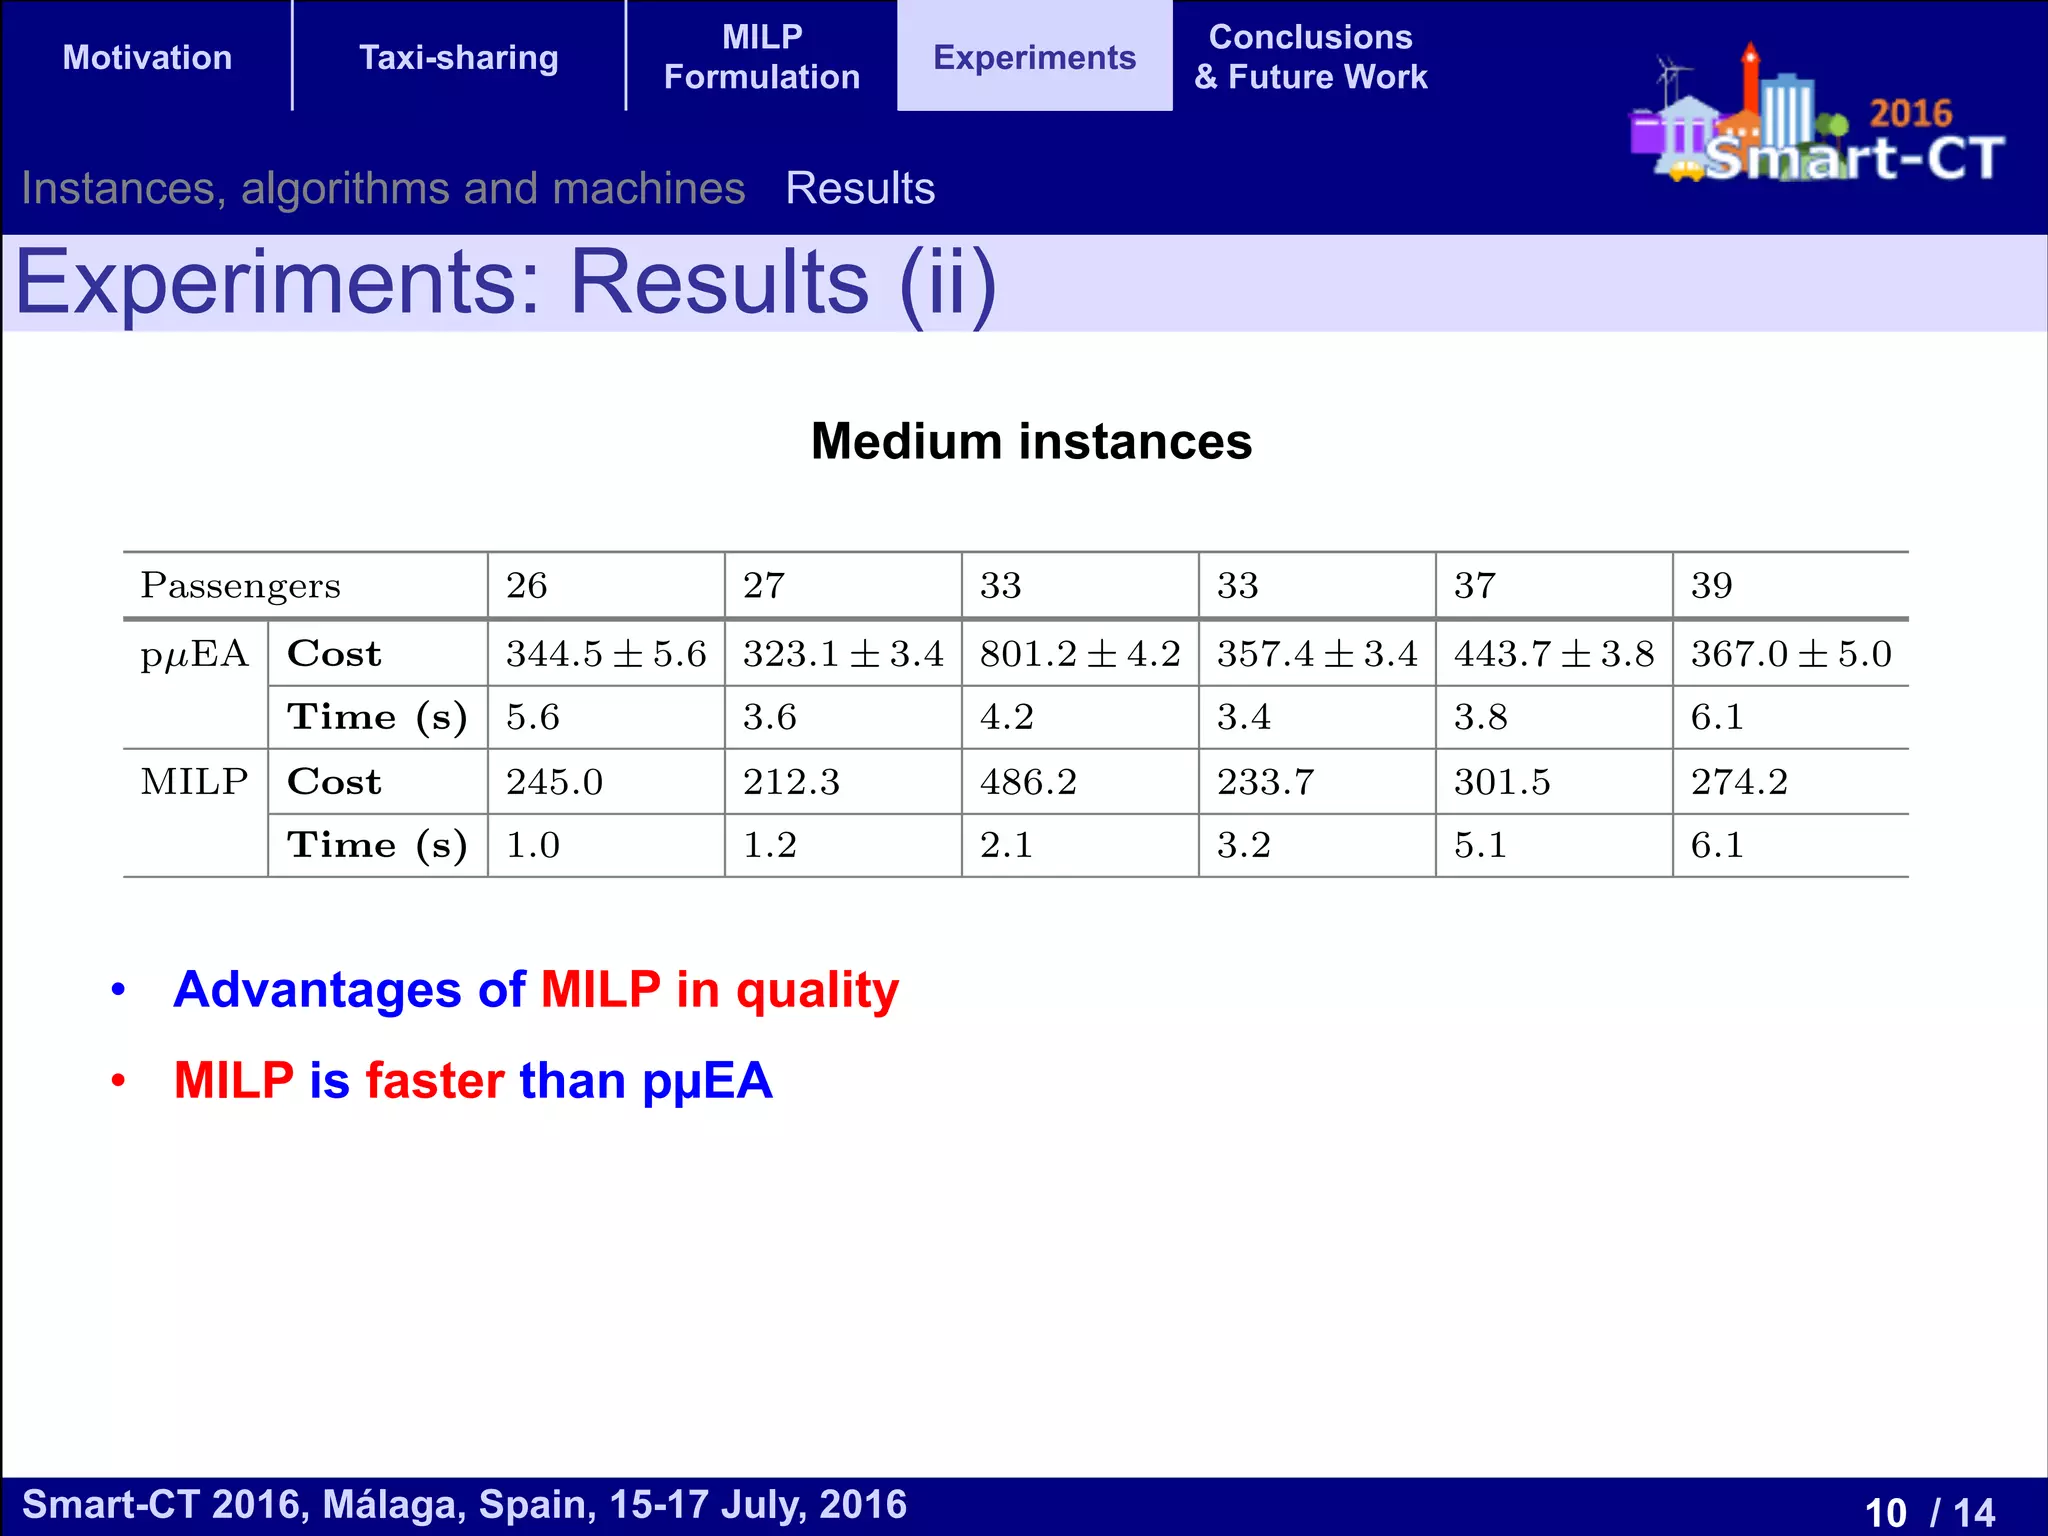The height and width of the screenshot is (1536, 2048).
Task: Select the Results subsection link
Action: tap(860, 188)
